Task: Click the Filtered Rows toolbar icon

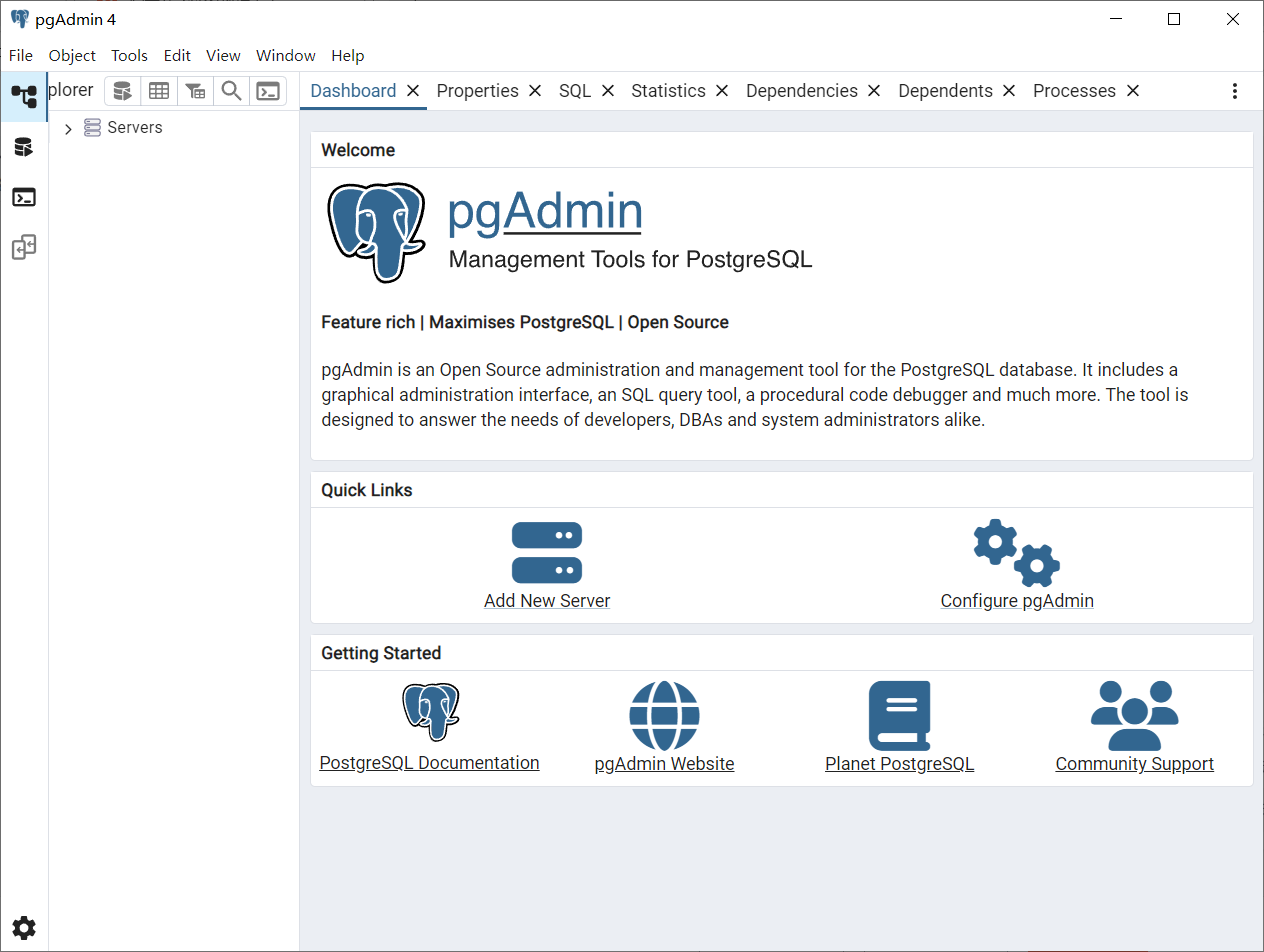Action: [x=195, y=91]
